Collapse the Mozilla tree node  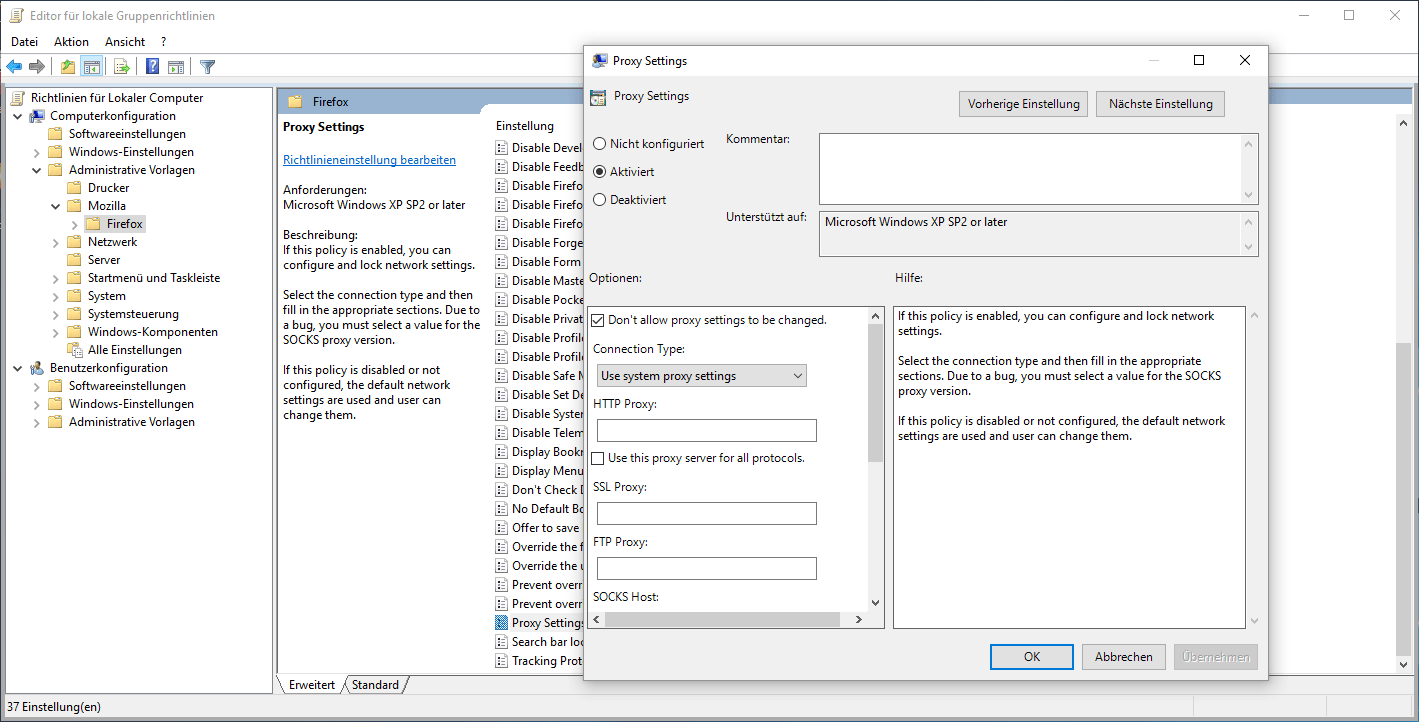pos(55,206)
